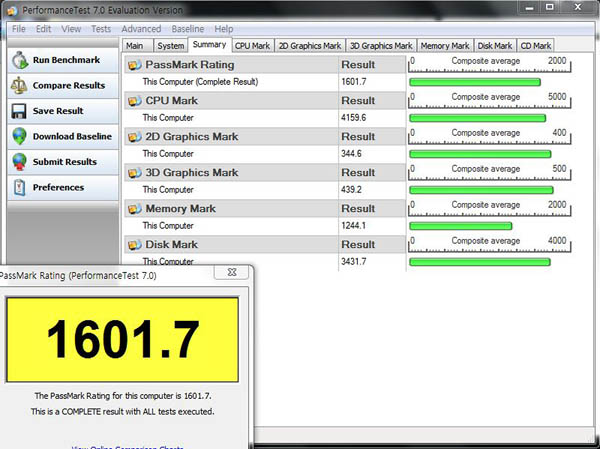600x449 pixels.
Task: Open the Preferences button
Action: (63, 188)
